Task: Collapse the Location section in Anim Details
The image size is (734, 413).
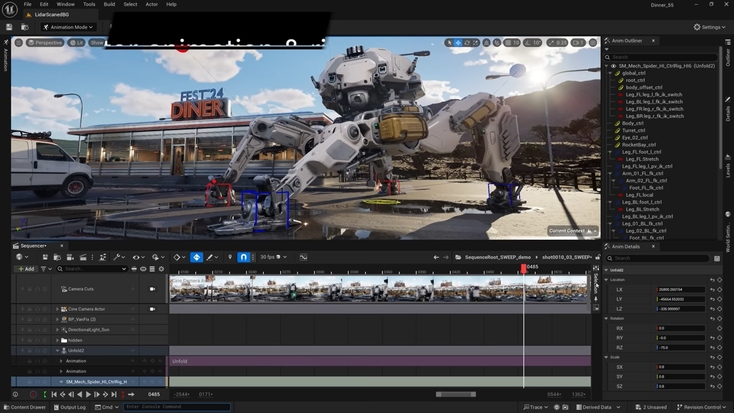Action: click(607, 280)
